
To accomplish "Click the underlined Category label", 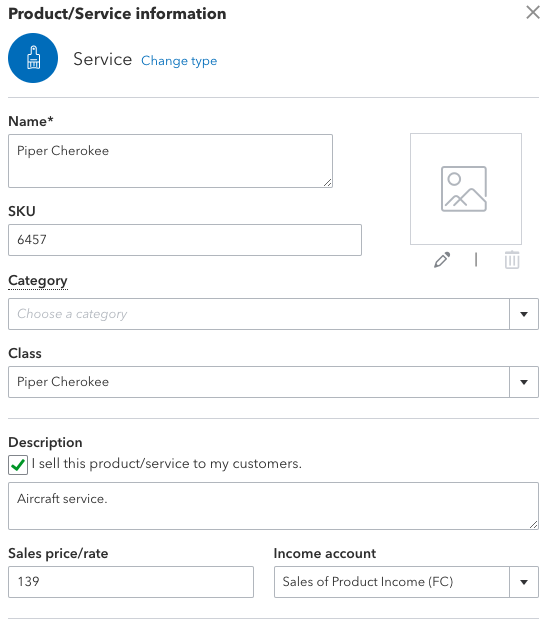I will click(x=38, y=280).
